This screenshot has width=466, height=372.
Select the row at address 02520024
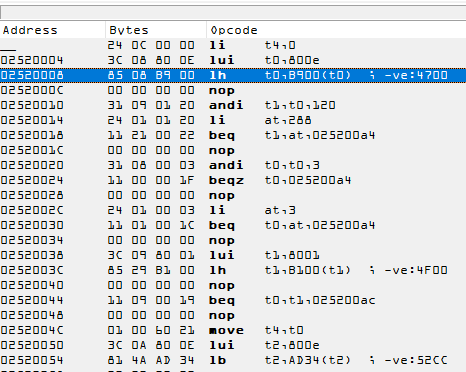233,180
